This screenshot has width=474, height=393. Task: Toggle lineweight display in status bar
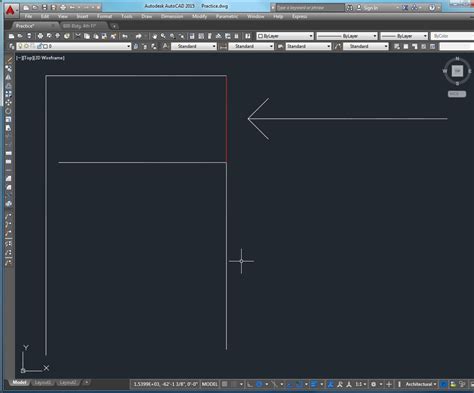tap(314, 384)
